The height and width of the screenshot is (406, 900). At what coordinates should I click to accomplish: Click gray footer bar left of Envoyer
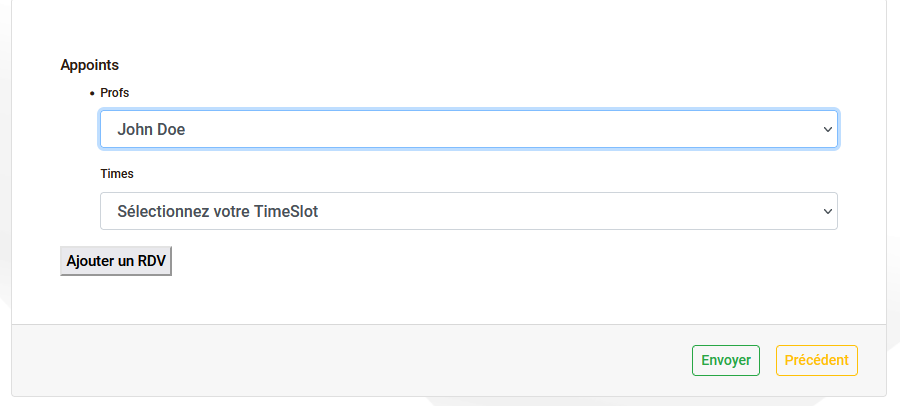(350, 360)
